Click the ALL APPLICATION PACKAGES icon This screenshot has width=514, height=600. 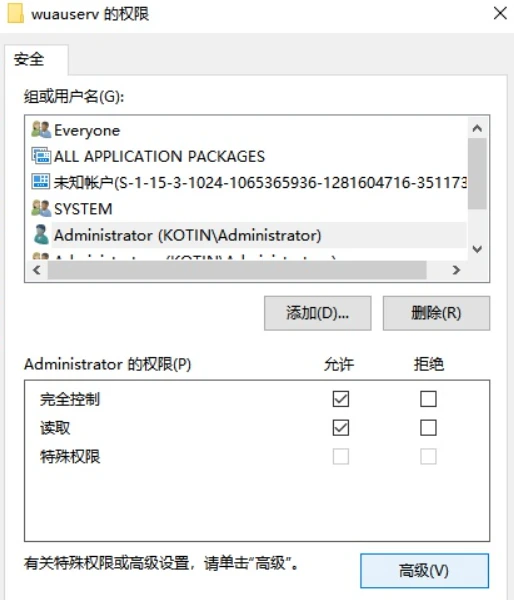tap(41, 156)
